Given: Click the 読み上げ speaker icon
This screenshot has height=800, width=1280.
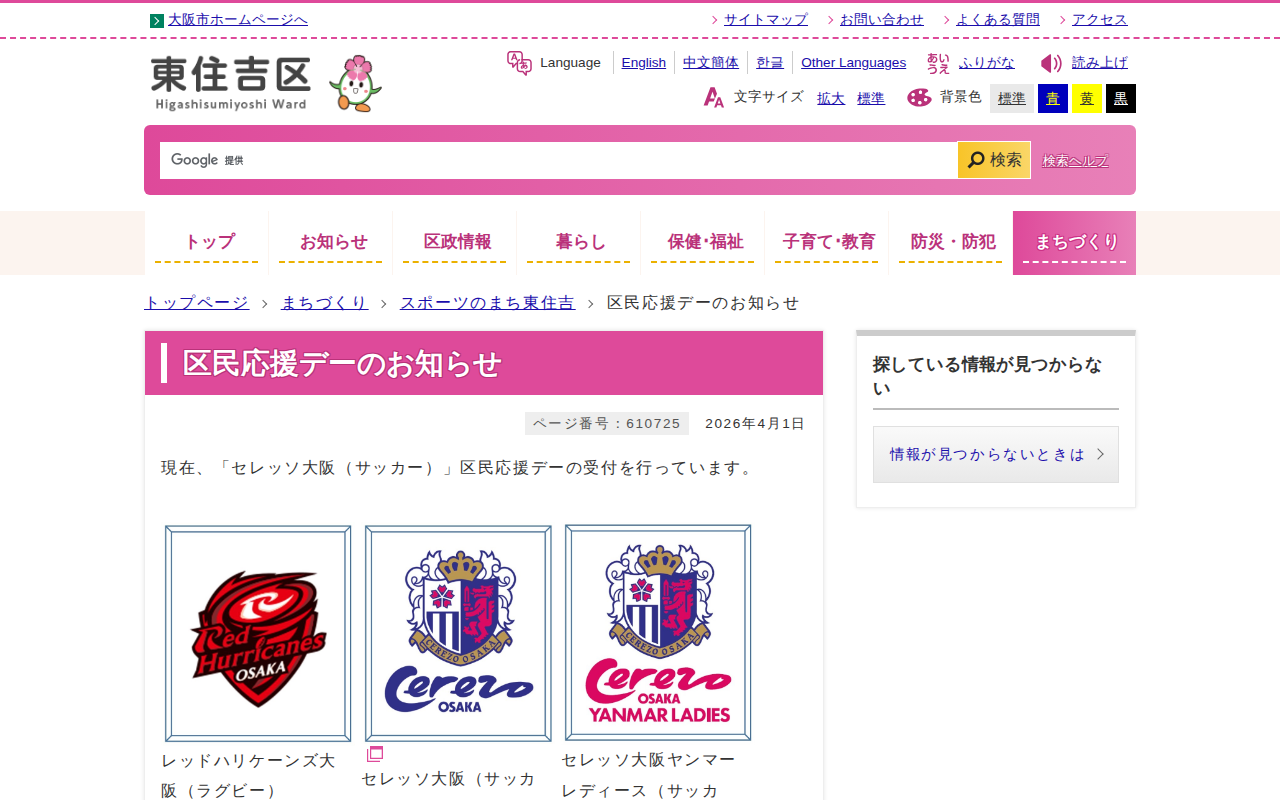Looking at the screenshot, I should point(1051,63).
